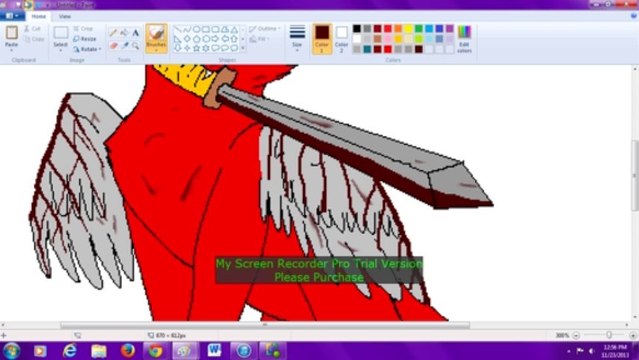639x360 pixels.
Task: Activate the Color 2 background button
Action: tap(342, 39)
